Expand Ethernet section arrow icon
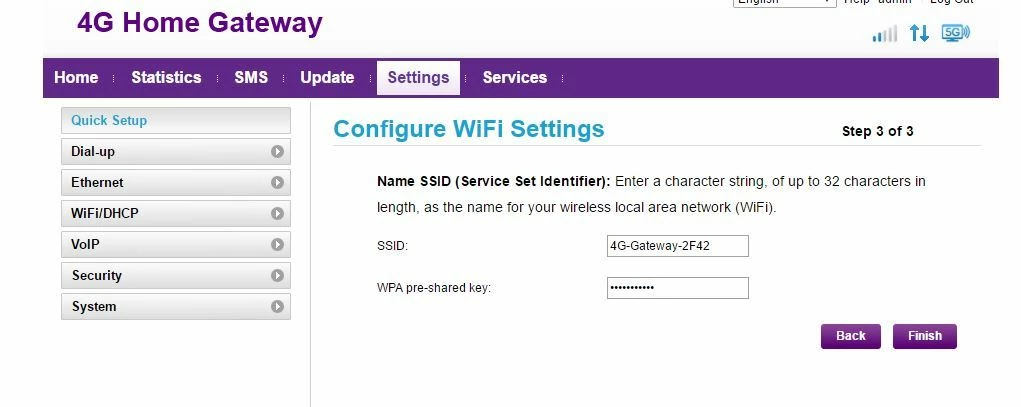1021x407 pixels. (277, 183)
